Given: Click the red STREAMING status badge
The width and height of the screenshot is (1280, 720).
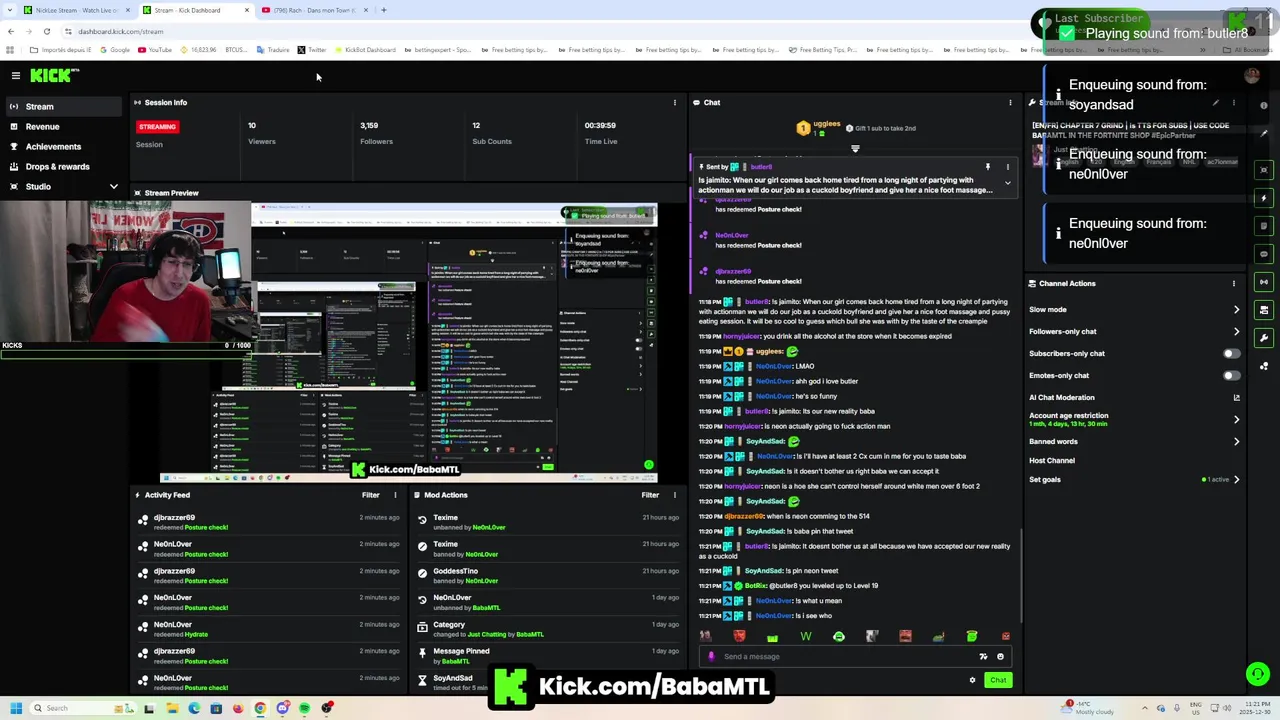Looking at the screenshot, I should point(157,127).
